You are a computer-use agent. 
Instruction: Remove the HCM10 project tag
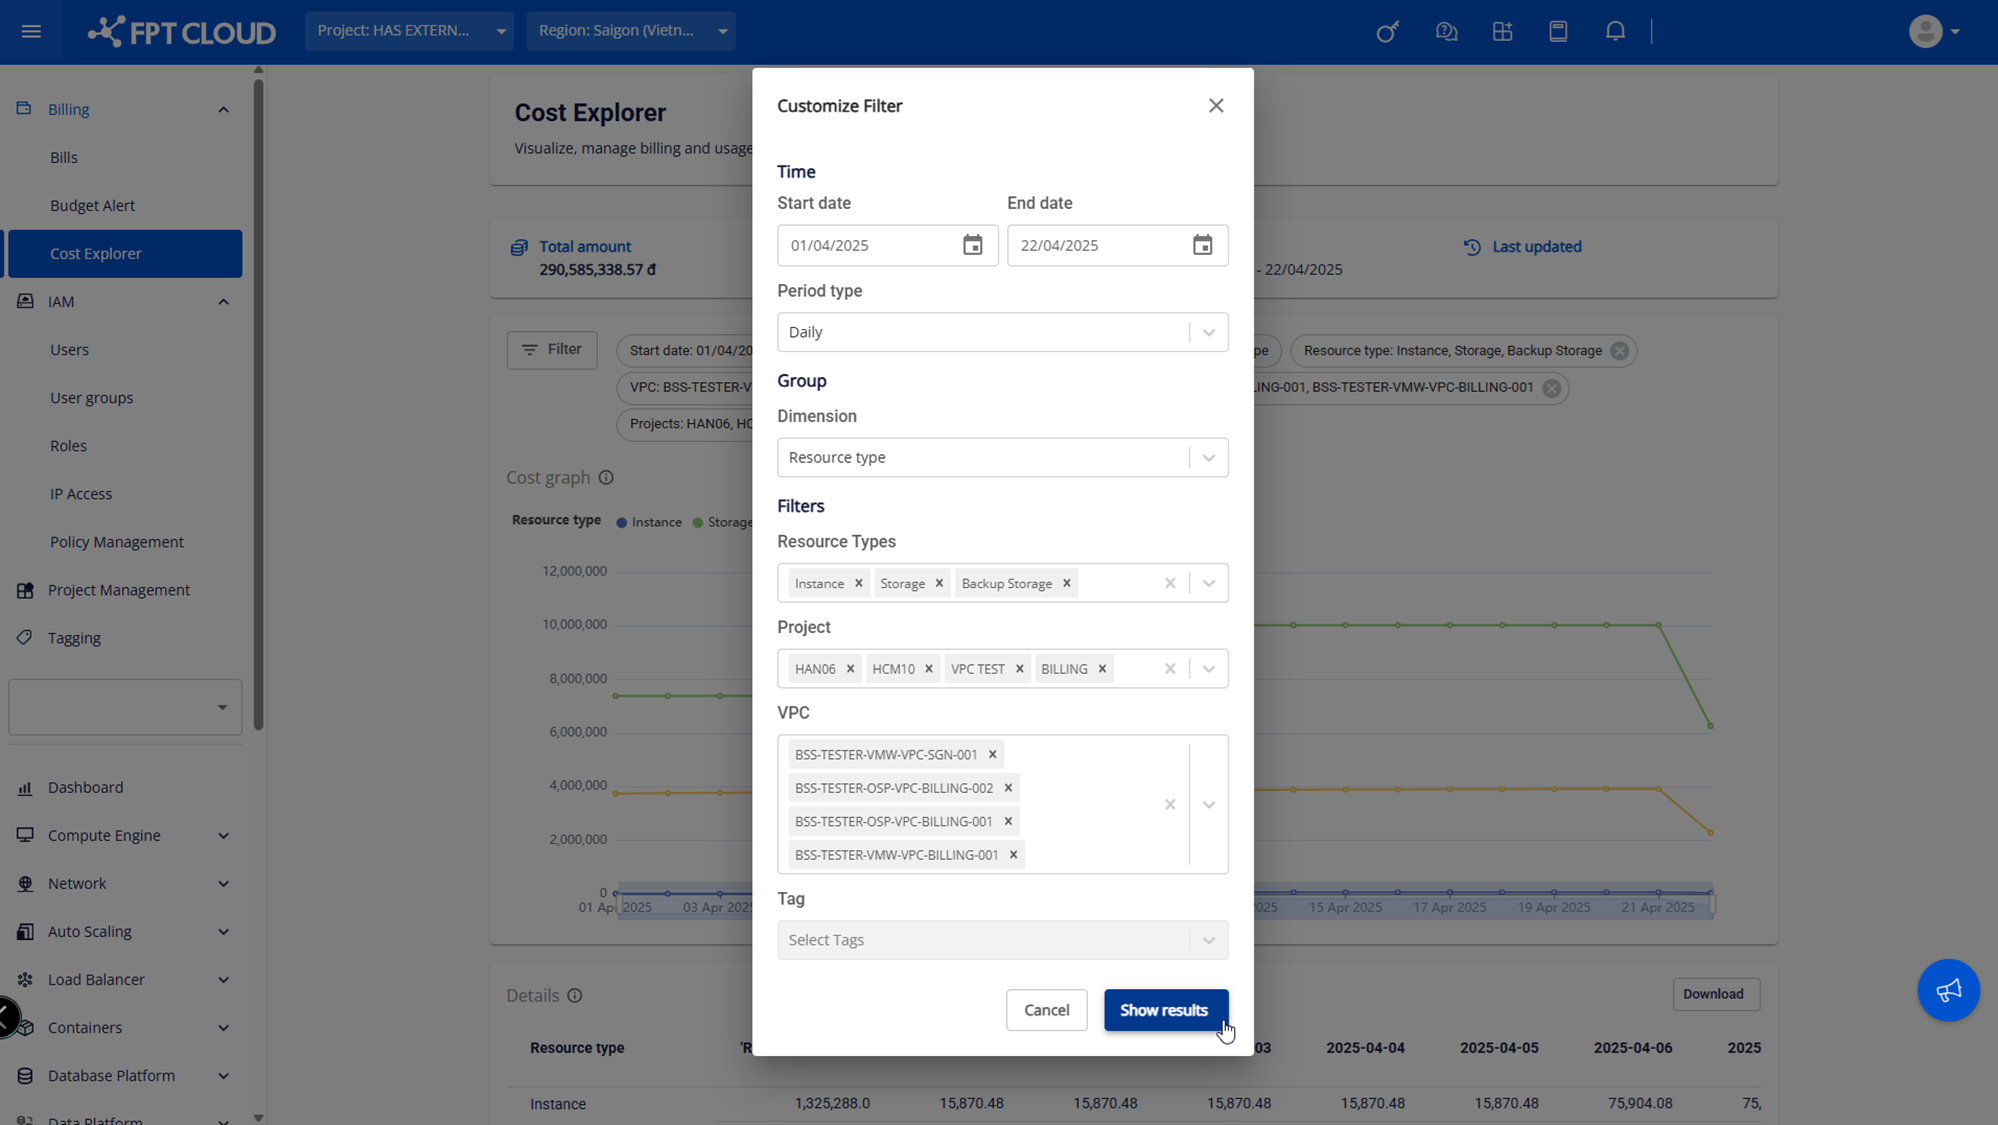click(x=929, y=669)
